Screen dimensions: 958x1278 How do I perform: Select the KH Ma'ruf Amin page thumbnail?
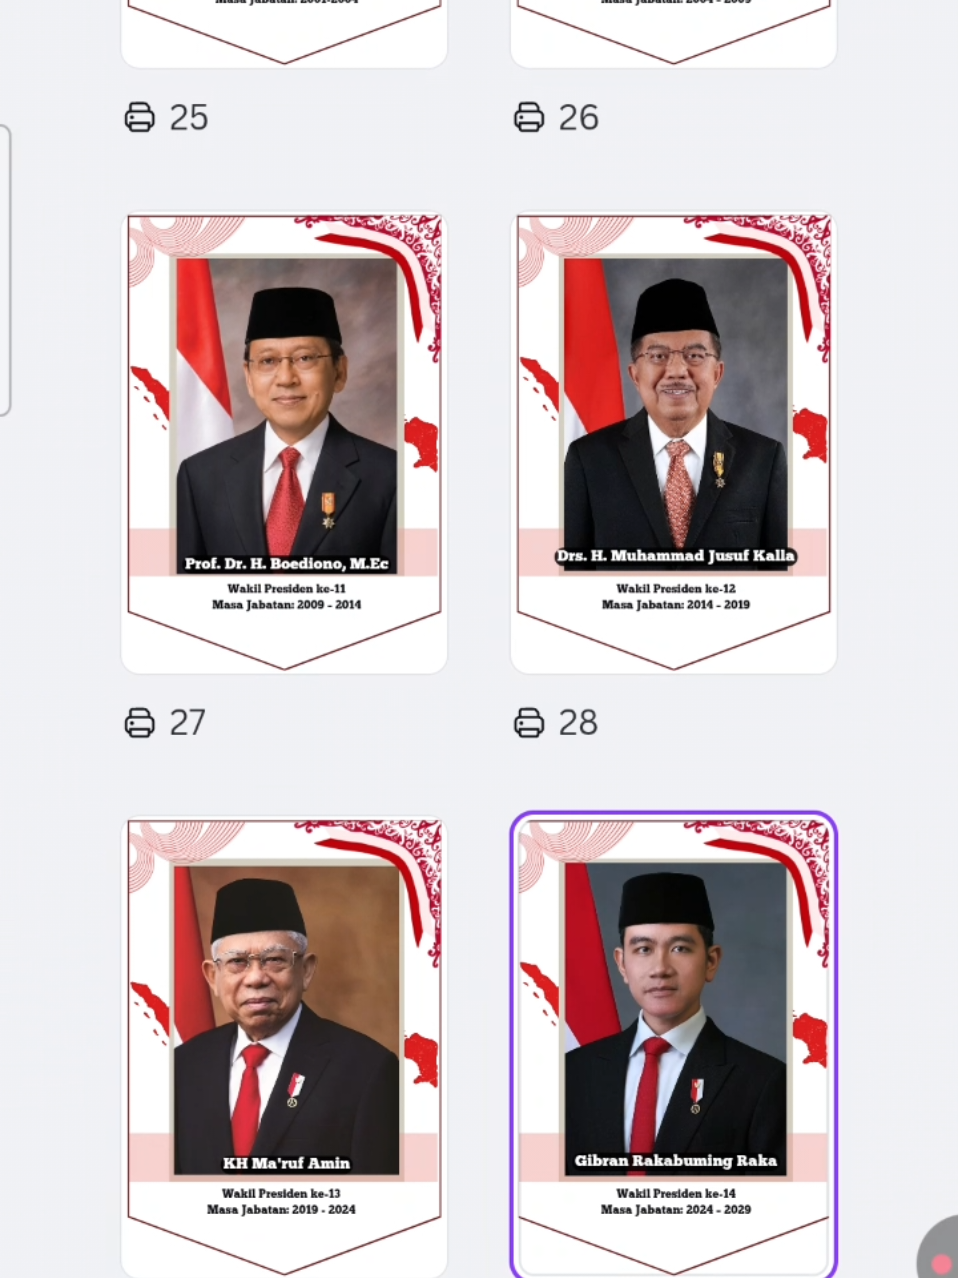tap(284, 1047)
